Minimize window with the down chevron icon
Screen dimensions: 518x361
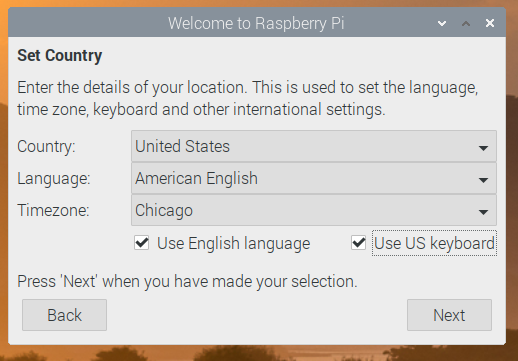442,23
